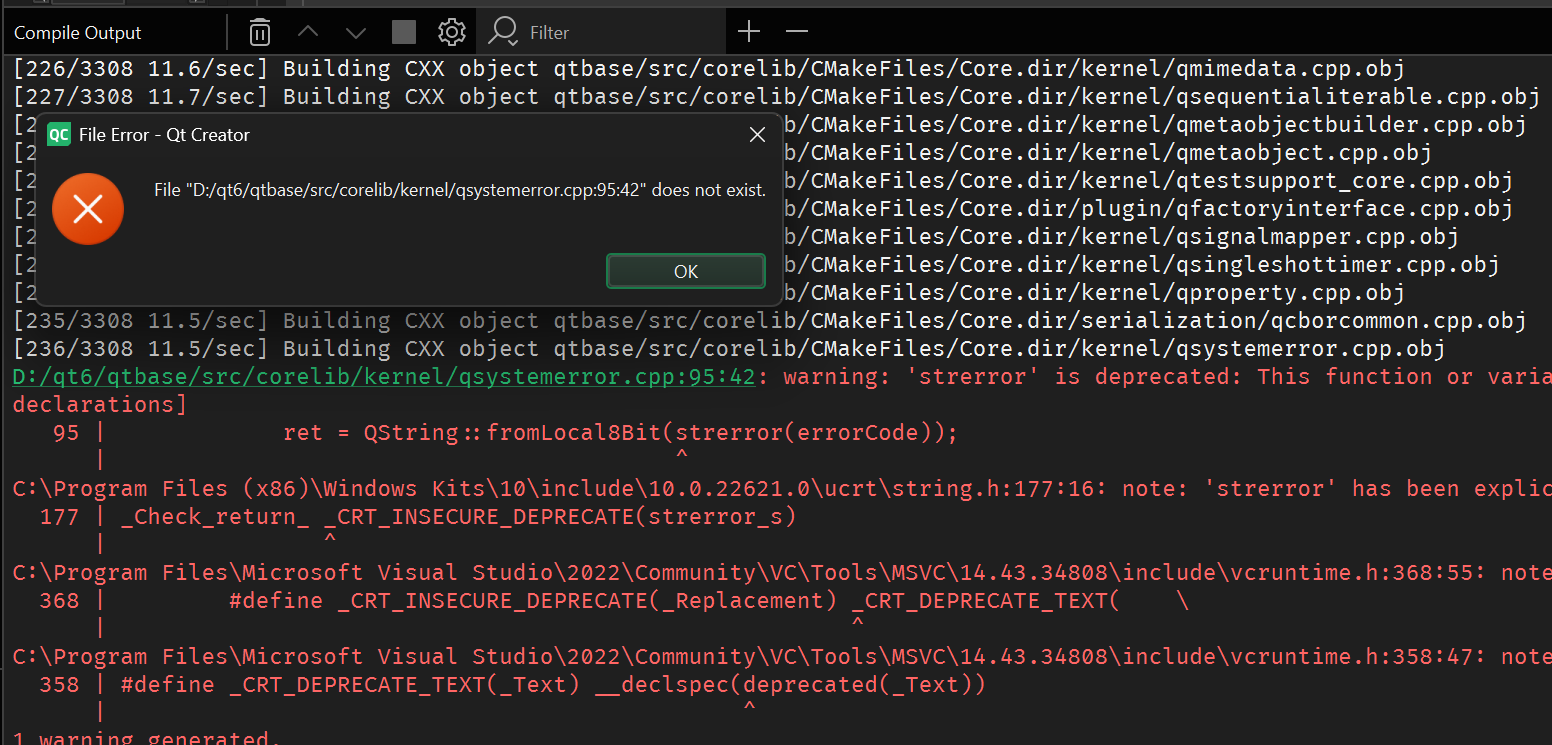Open compile output settings gear

452,32
